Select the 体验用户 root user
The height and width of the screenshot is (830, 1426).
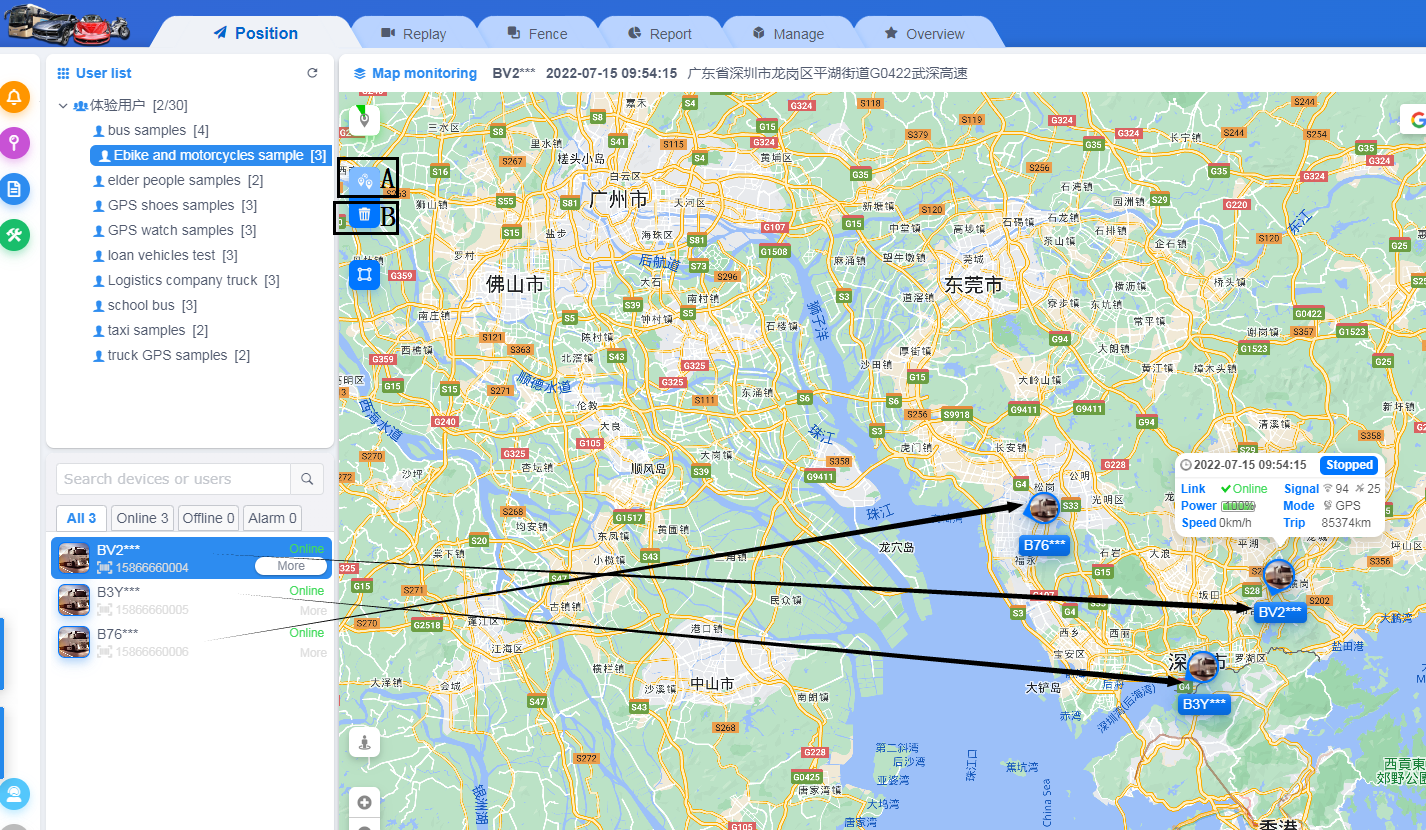[130, 105]
